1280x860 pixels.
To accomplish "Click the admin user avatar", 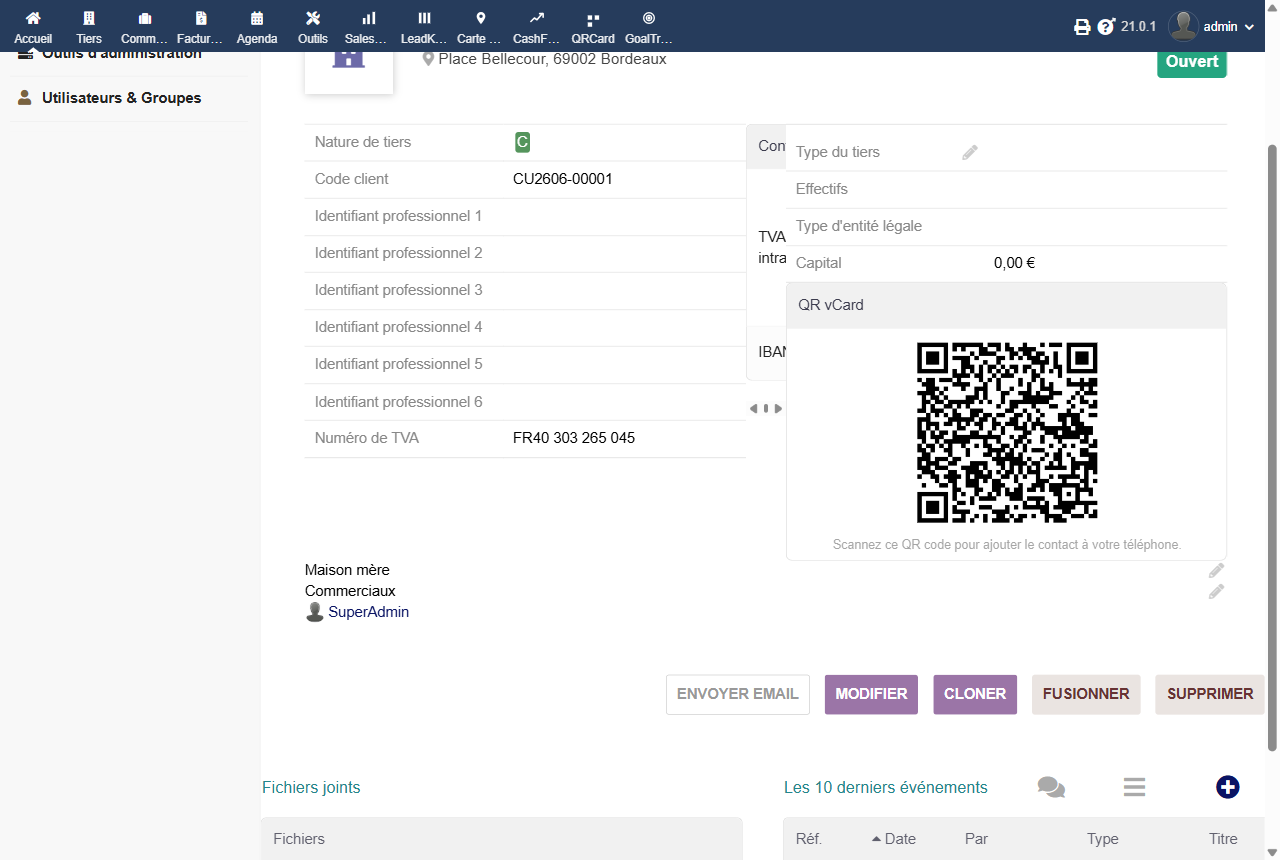I will pos(1184,27).
